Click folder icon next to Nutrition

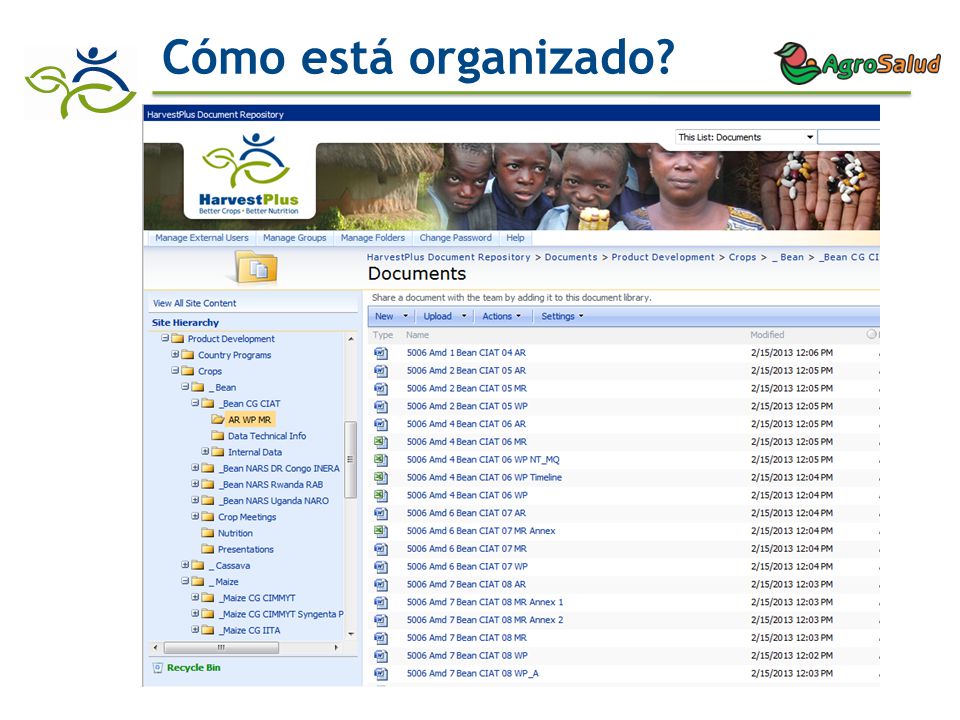click(208, 533)
